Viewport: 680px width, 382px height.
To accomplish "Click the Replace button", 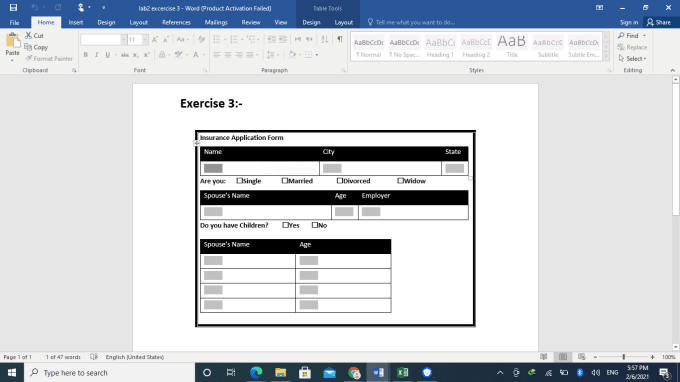I will click(632, 47).
